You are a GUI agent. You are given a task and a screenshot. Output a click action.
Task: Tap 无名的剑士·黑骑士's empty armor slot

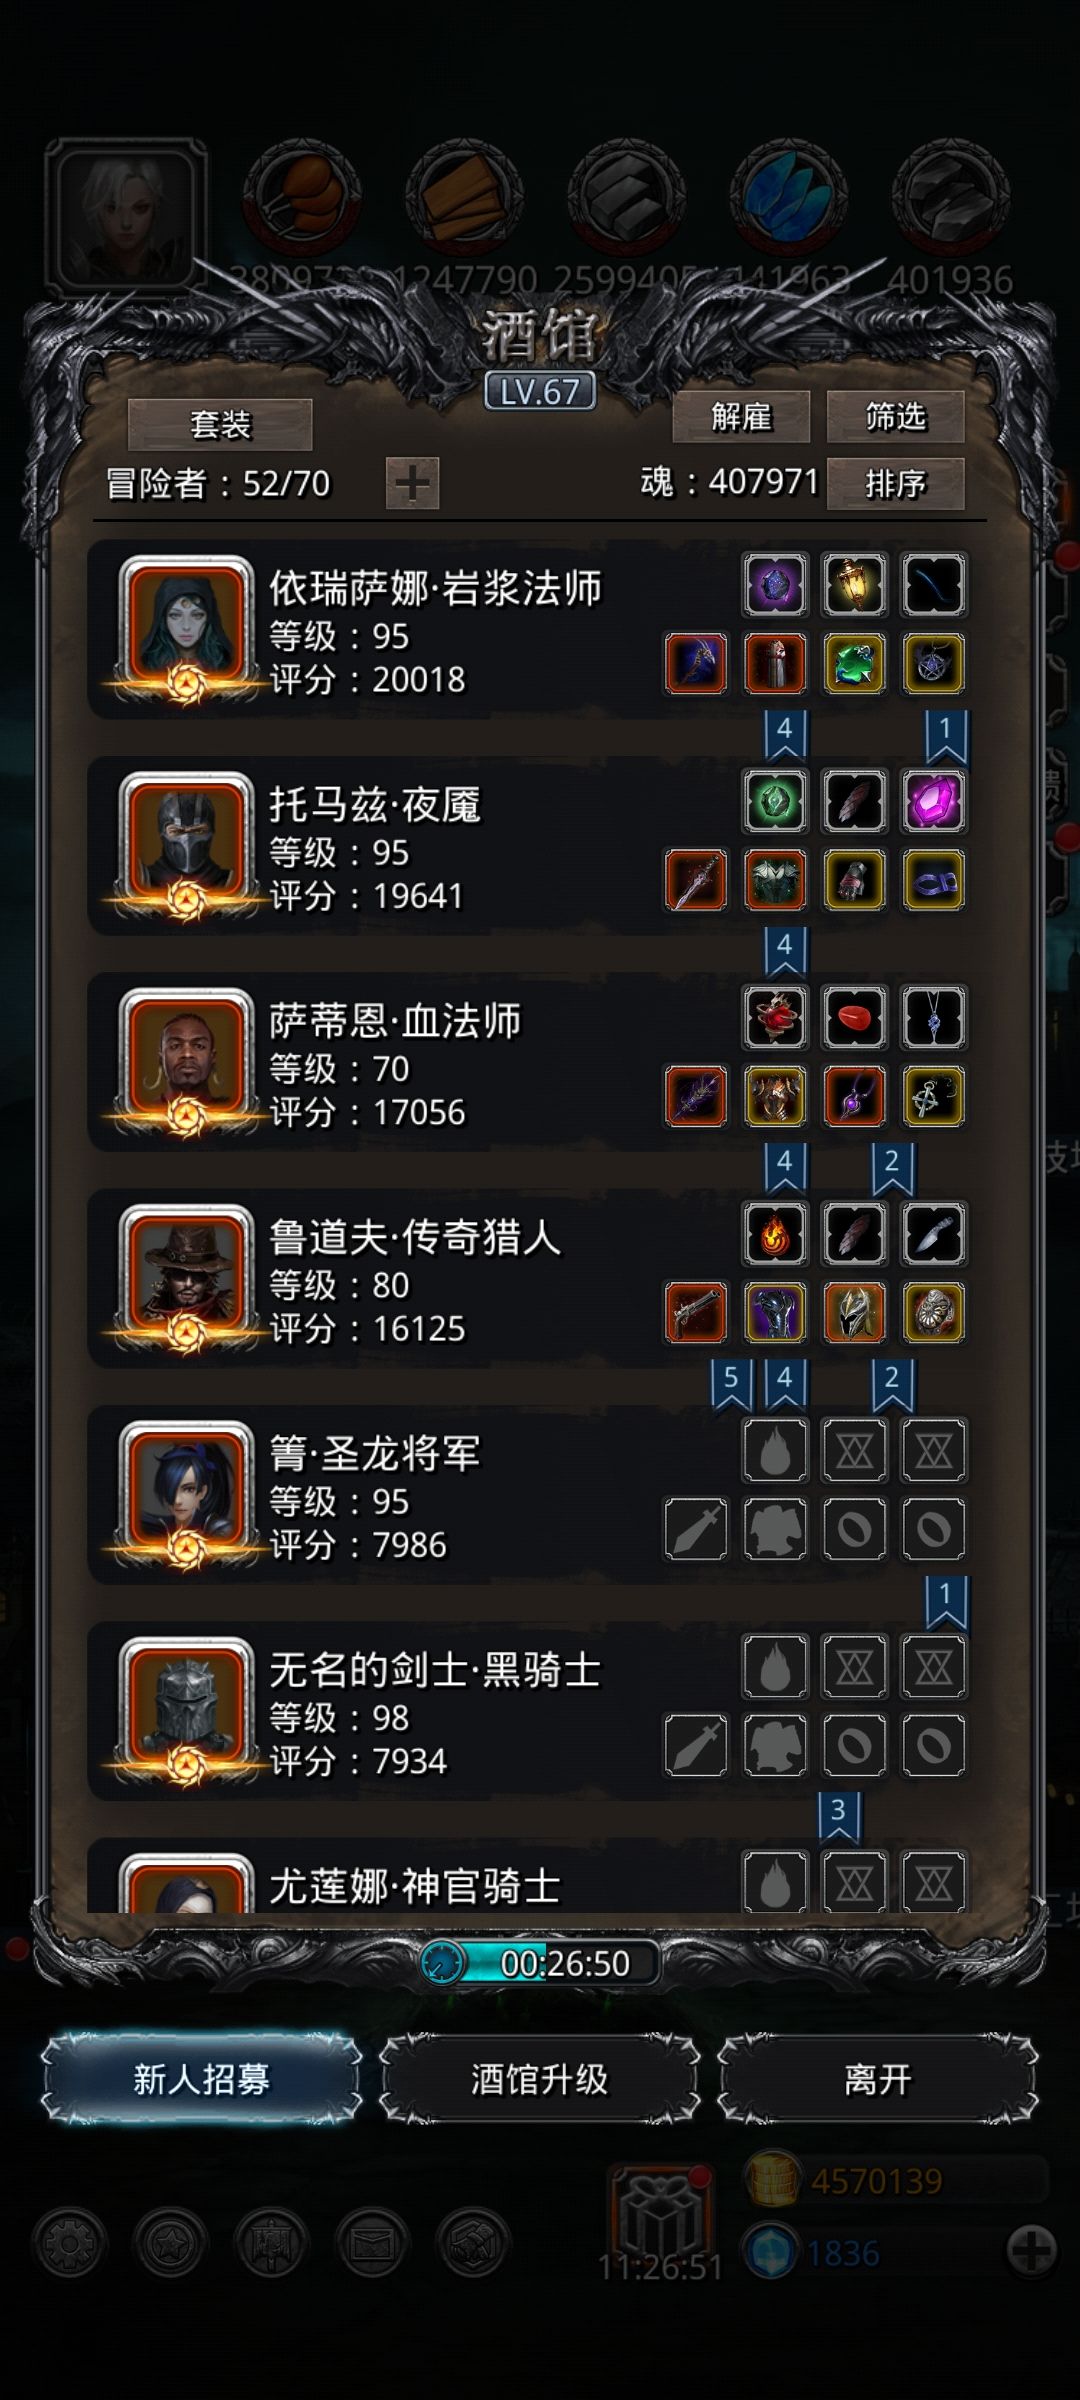(775, 1745)
